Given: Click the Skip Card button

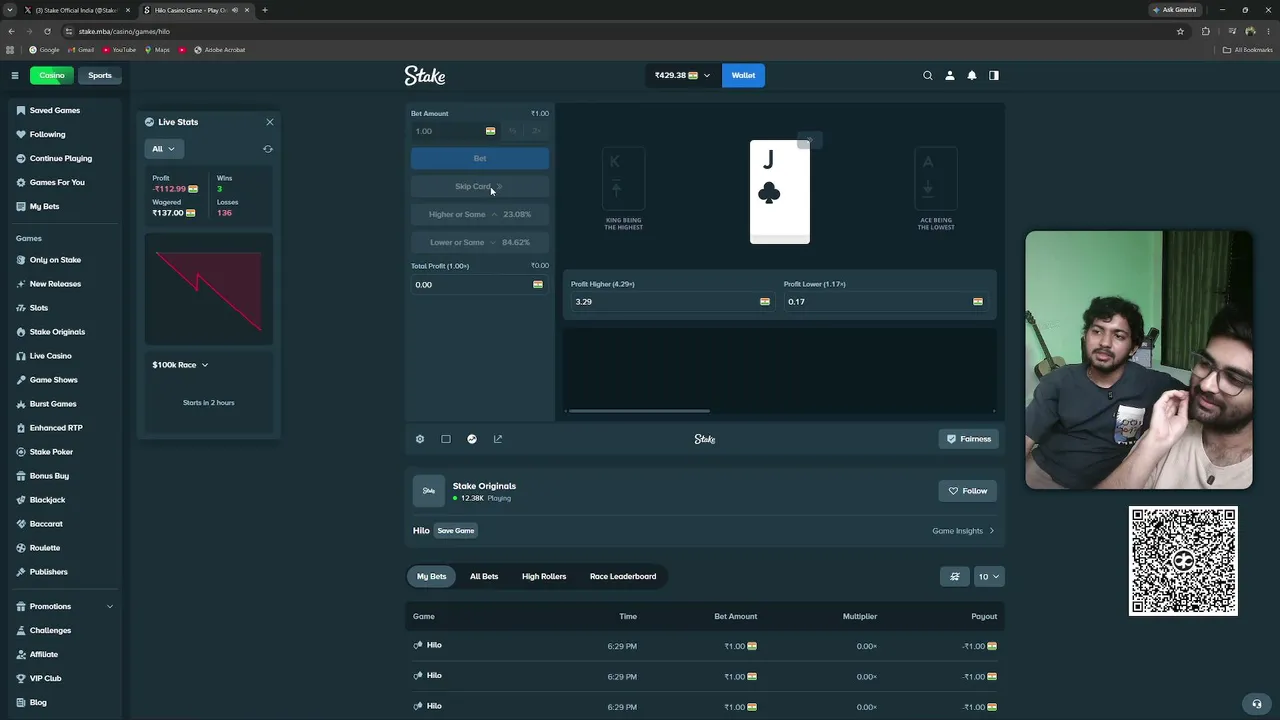Looking at the screenshot, I should point(480,186).
